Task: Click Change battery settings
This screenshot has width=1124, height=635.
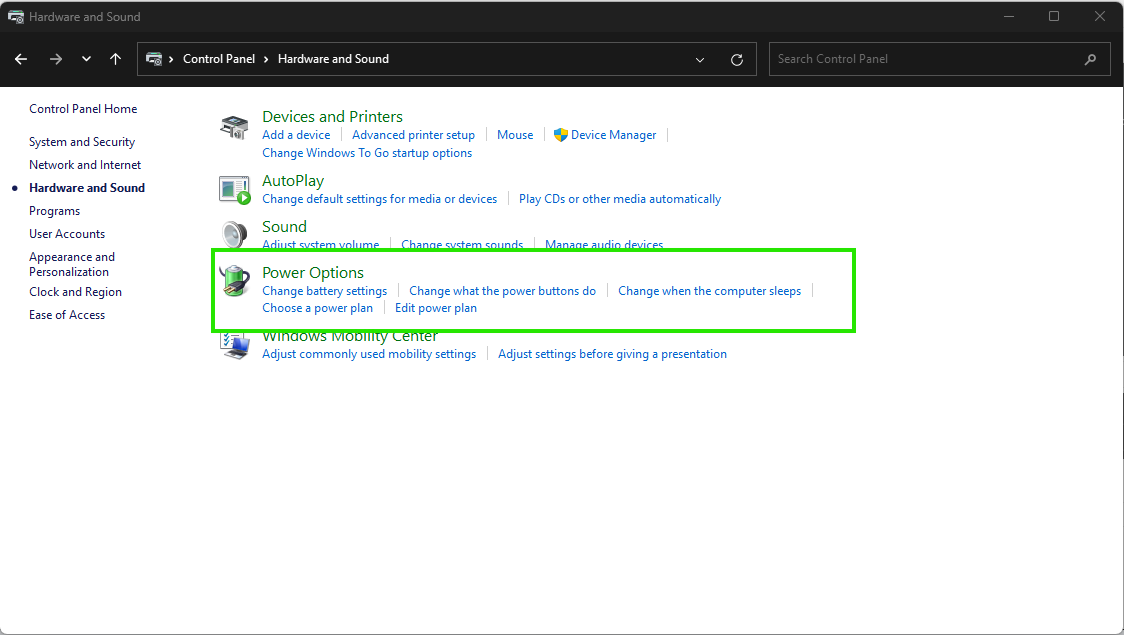Action: pos(324,291)
